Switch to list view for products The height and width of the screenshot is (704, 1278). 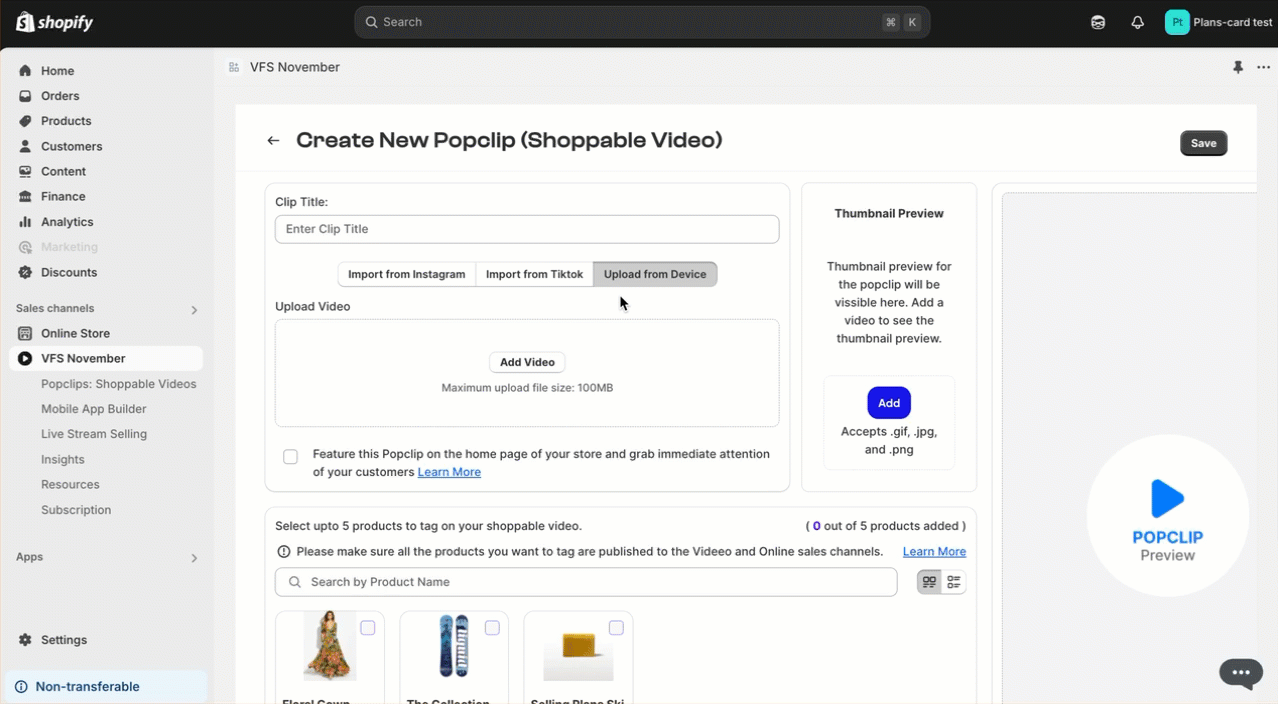954,582
